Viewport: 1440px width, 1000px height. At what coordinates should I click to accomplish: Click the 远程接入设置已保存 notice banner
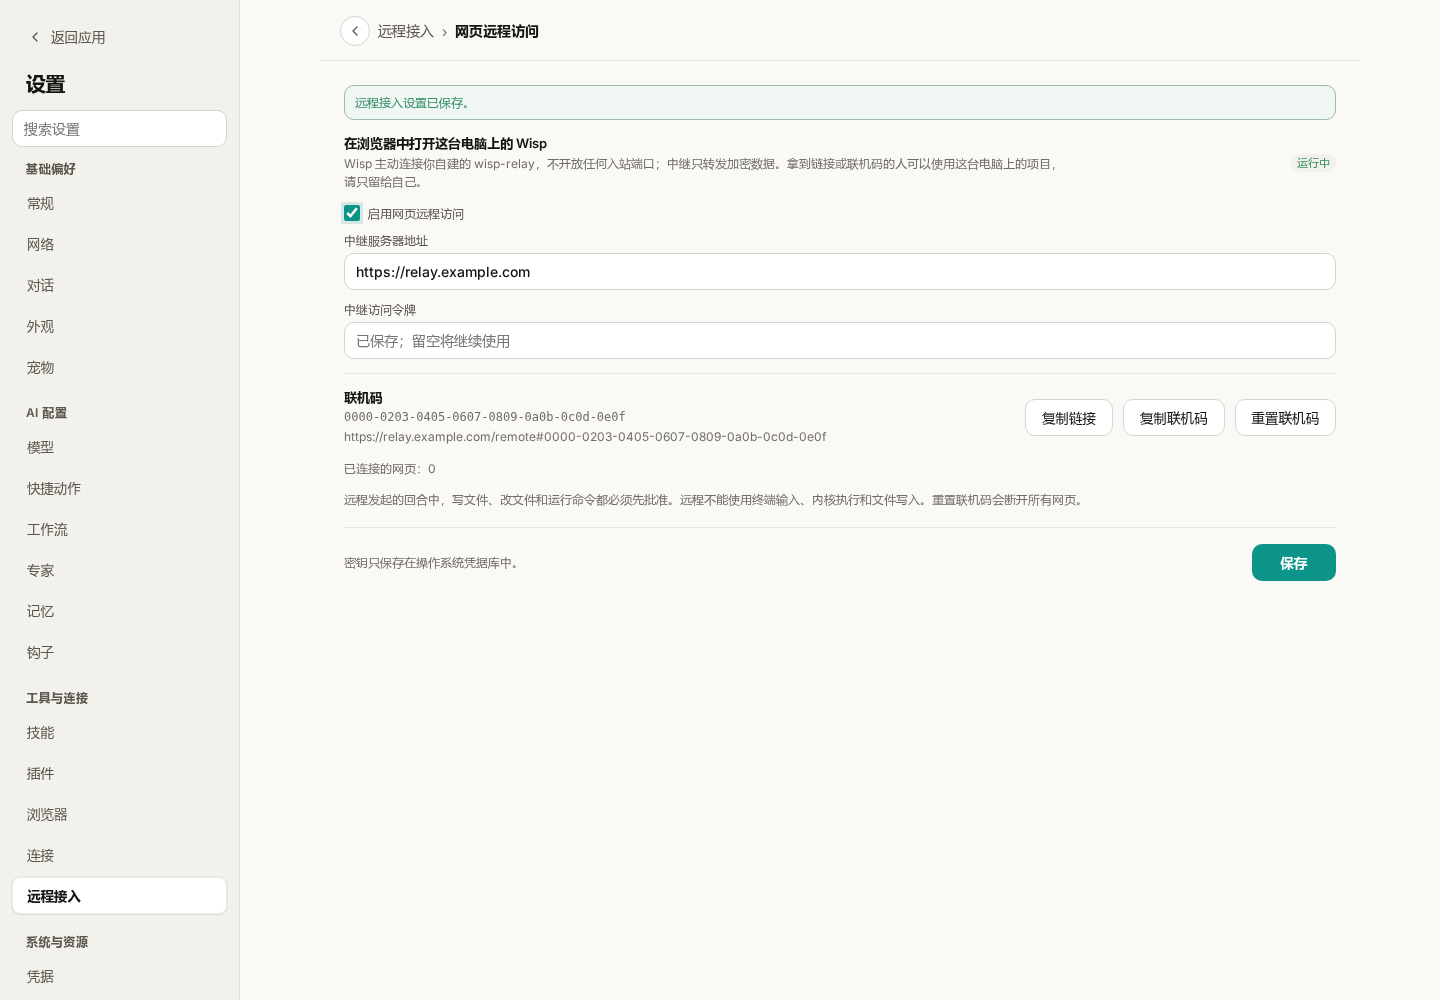840,102
